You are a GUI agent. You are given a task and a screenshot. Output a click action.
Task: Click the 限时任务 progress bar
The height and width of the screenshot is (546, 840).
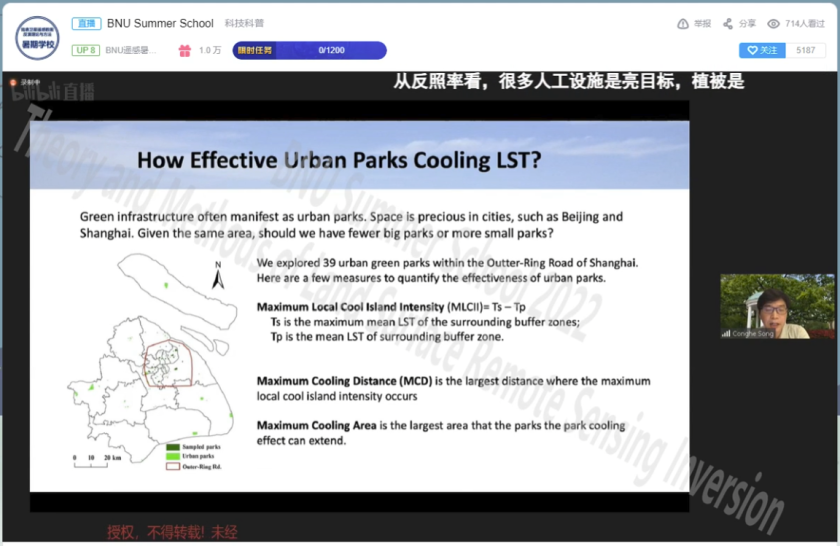[308, 50]
